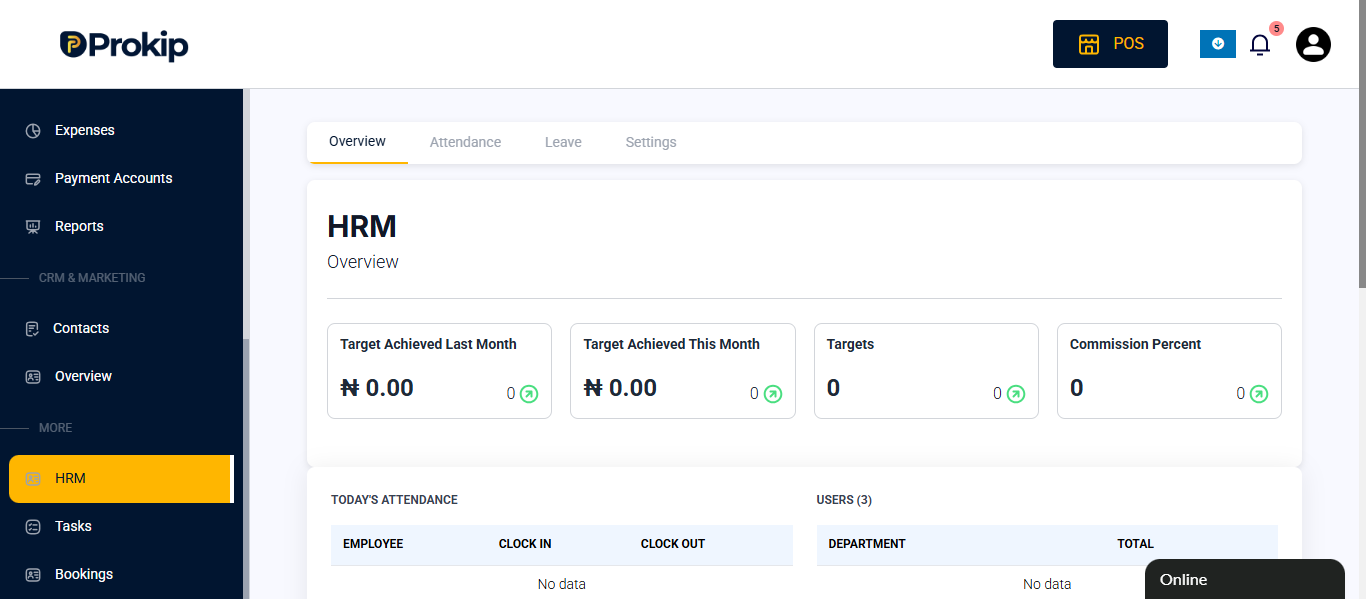Open the notifications bell icon

(x=1260, y=45)
